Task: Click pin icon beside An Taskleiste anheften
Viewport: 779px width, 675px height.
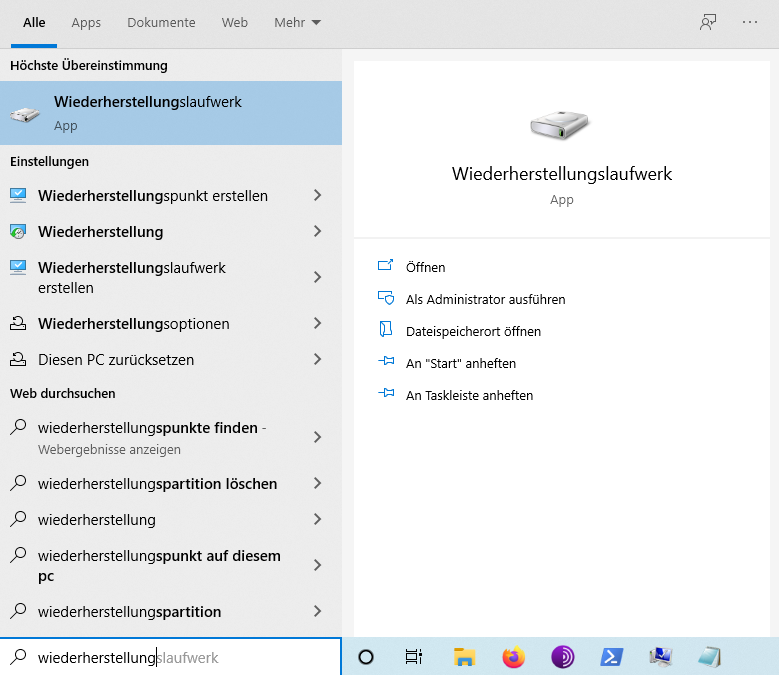Action: pyautogui.click(x=386, y=393)
